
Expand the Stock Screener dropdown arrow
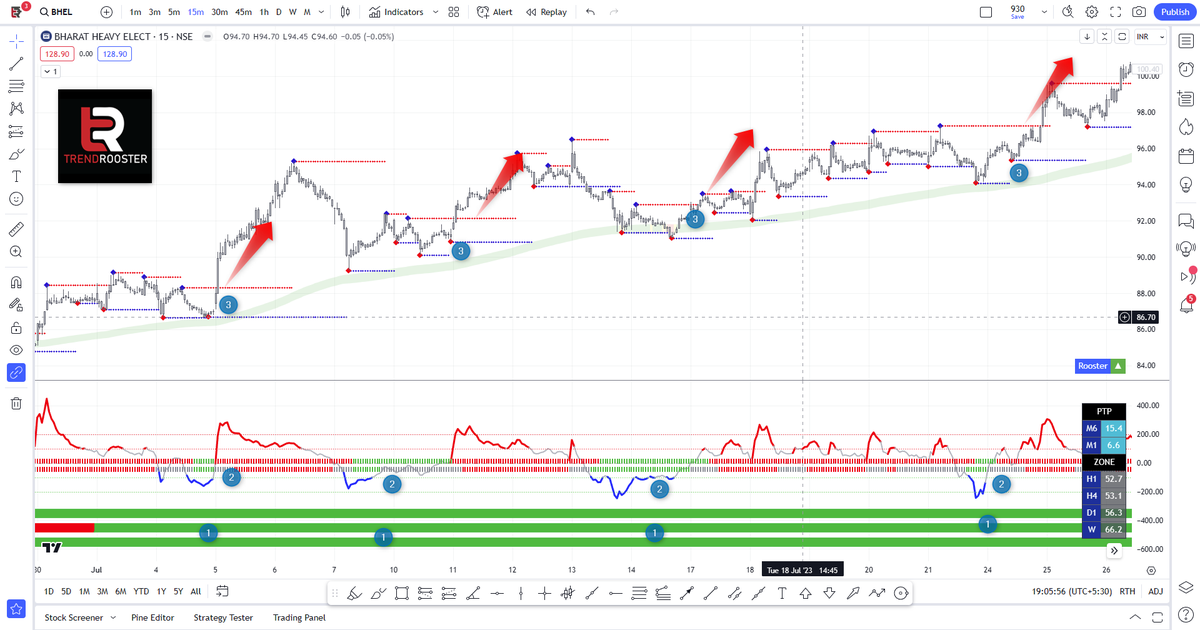tap(111, 618)
